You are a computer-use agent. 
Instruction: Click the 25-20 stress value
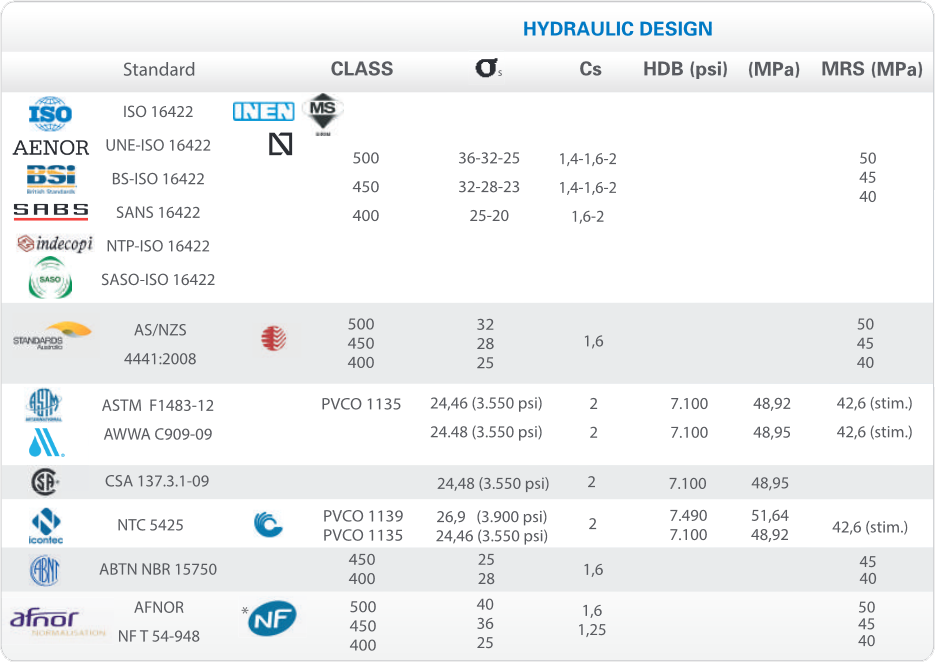[x=489, y=216]
